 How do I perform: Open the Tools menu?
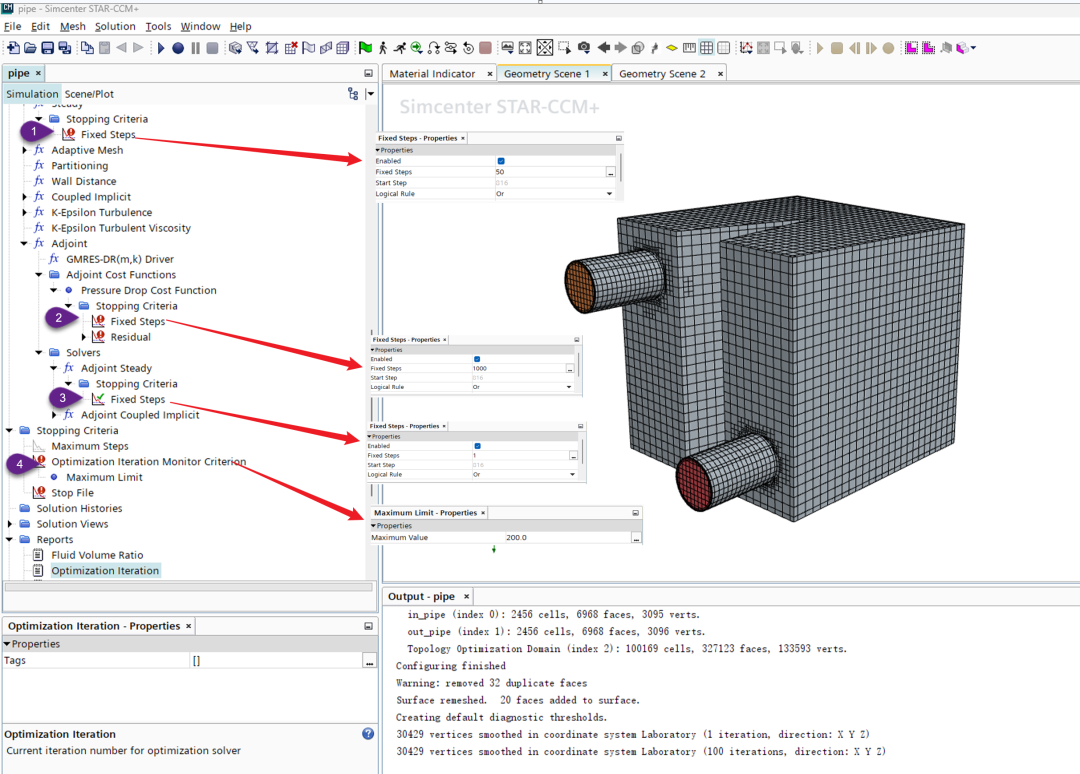158,26
